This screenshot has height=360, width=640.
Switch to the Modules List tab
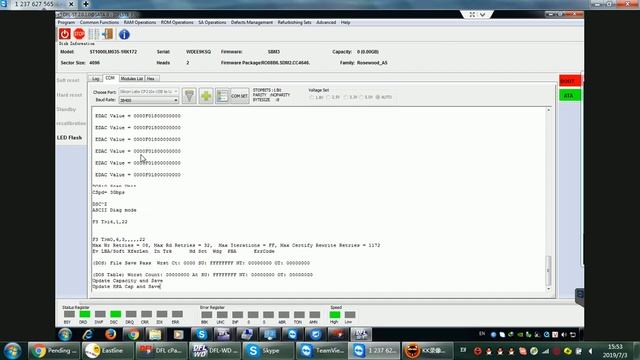(x=131, y=78)
